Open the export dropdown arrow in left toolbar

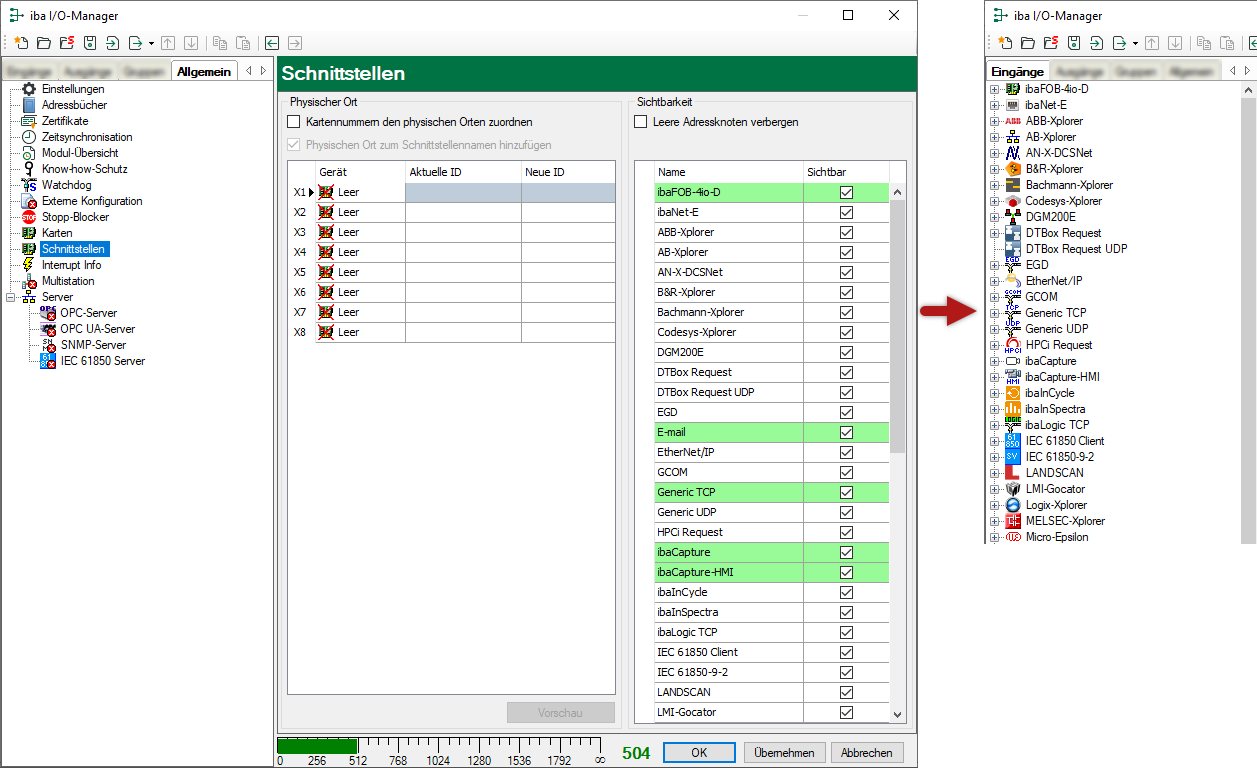151,43
